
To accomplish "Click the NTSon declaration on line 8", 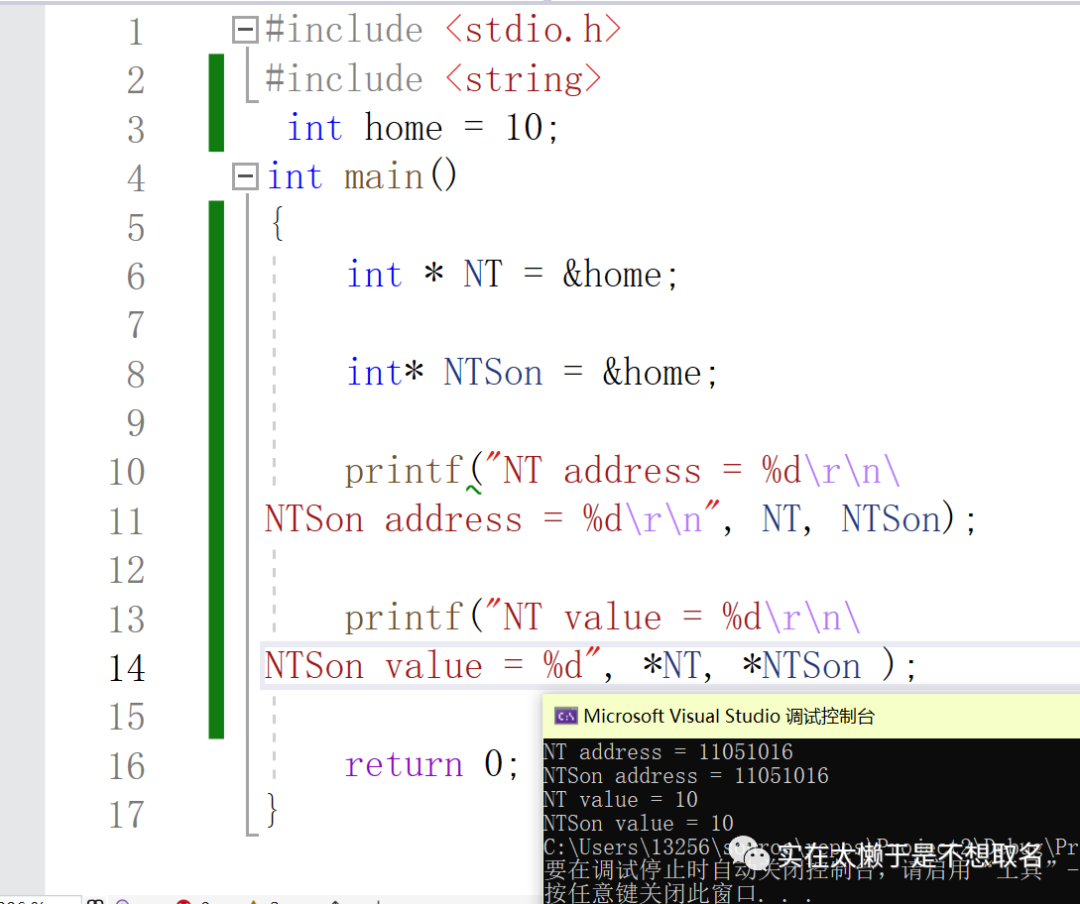I will click(493, 373).
